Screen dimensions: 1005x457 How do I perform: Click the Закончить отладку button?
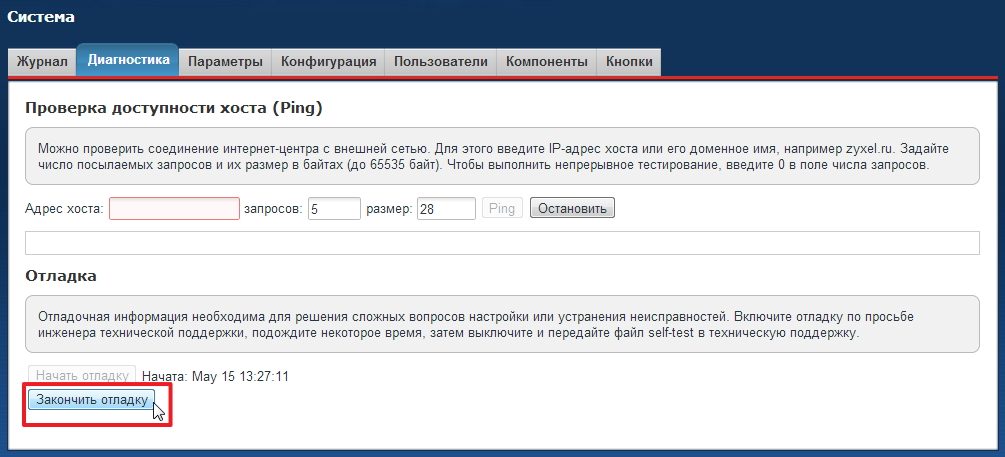click(91, 400)
